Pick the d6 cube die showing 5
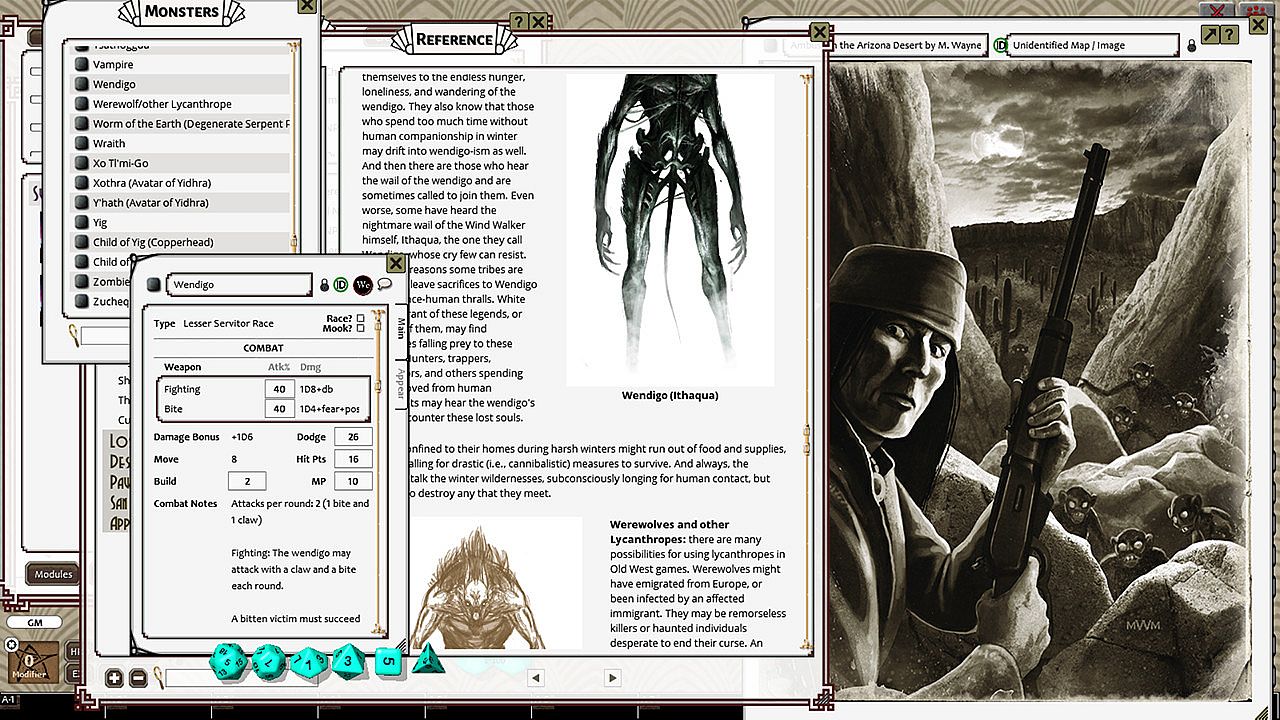The width and height of the screenshot is (1280, 720). (388, 660)
